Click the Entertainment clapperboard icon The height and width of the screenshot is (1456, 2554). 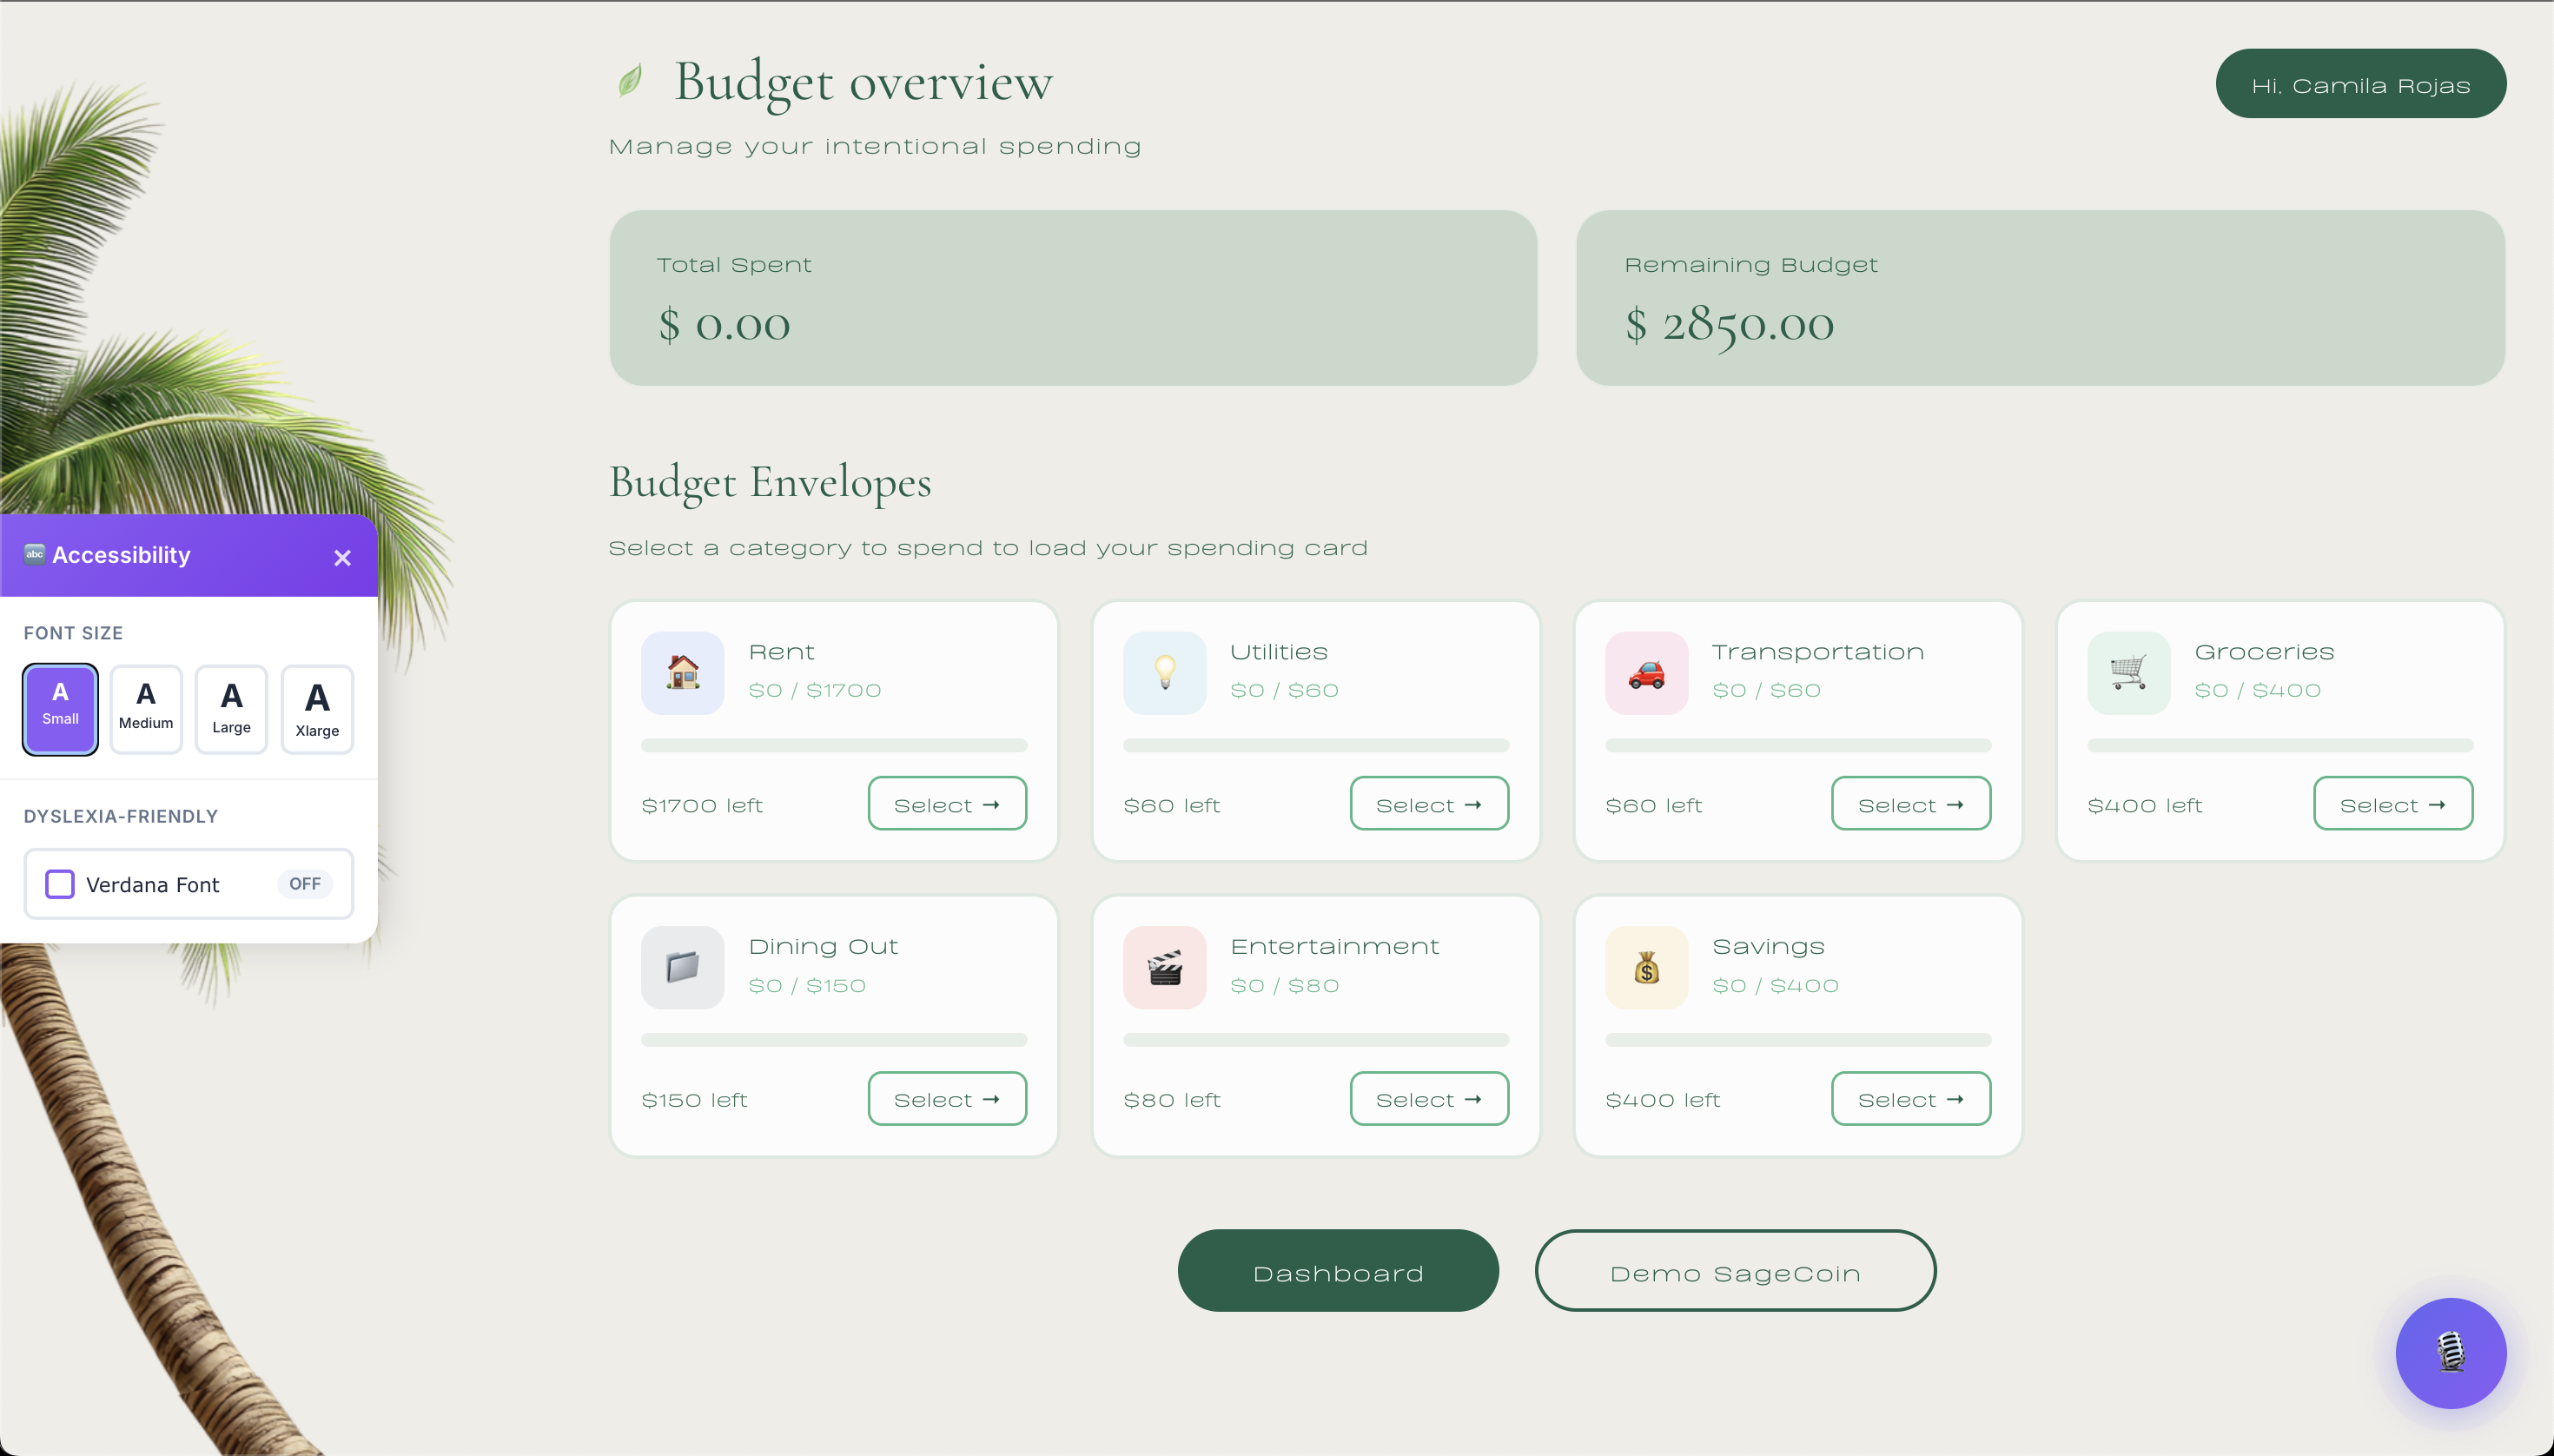1164,967
